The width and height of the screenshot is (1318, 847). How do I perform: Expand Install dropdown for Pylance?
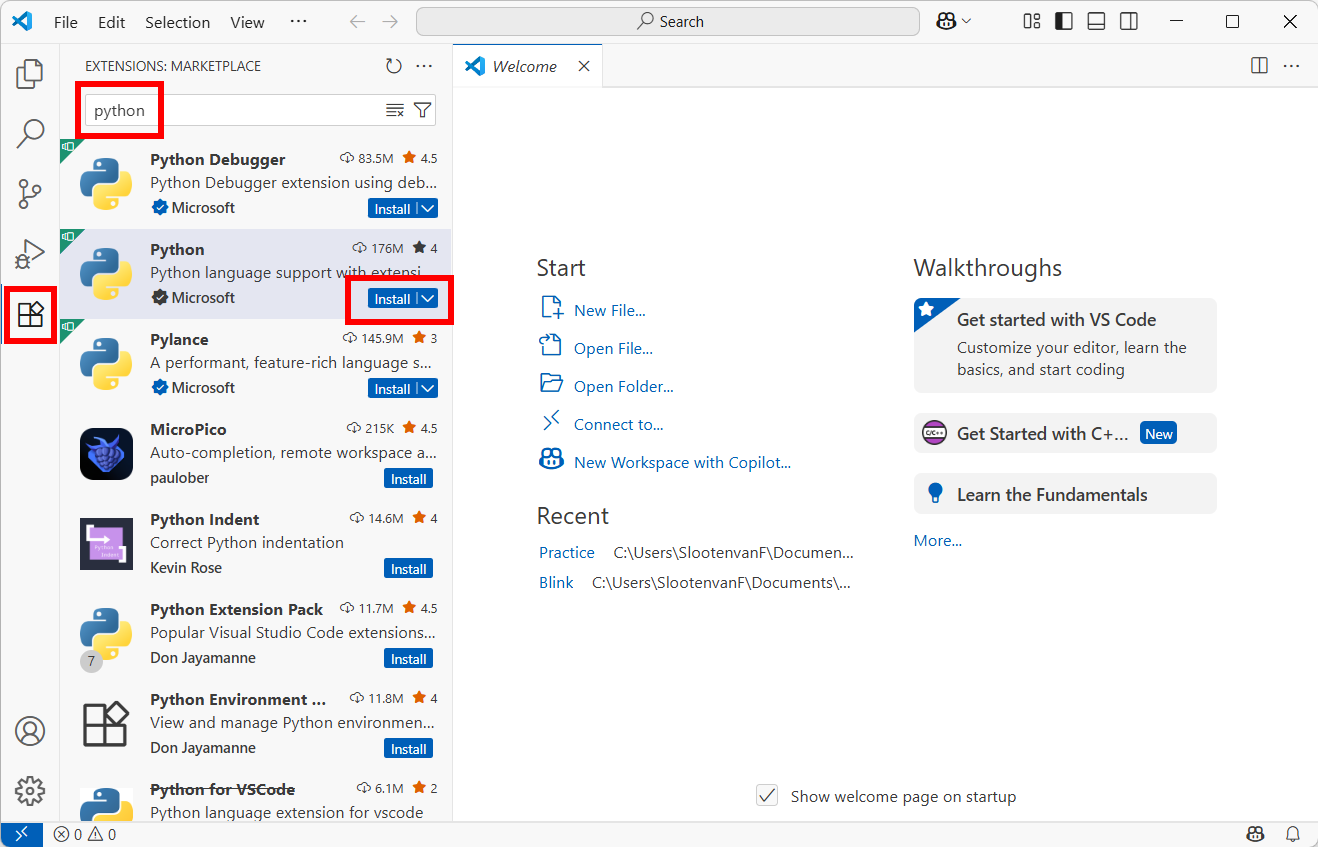pyautogui.click(x=428, y=388)
